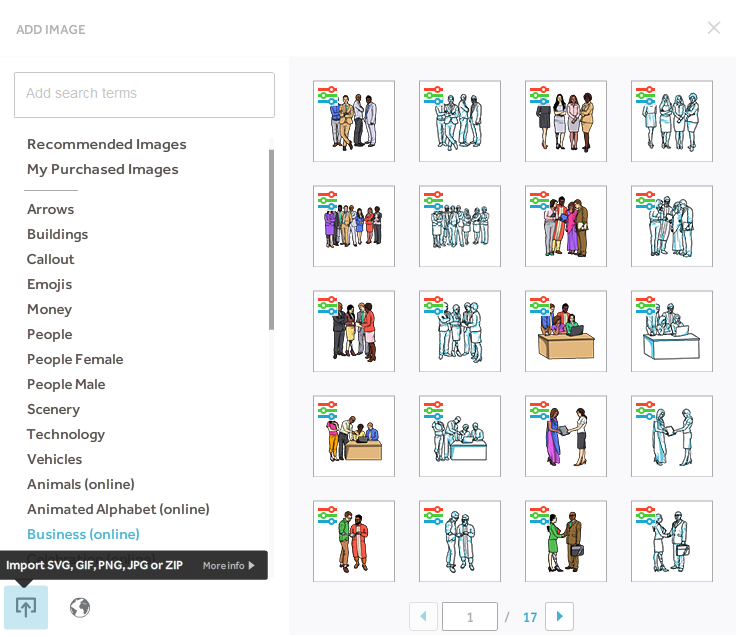Open the Callout category
The image size is (737, 637).
coord(50,259)
